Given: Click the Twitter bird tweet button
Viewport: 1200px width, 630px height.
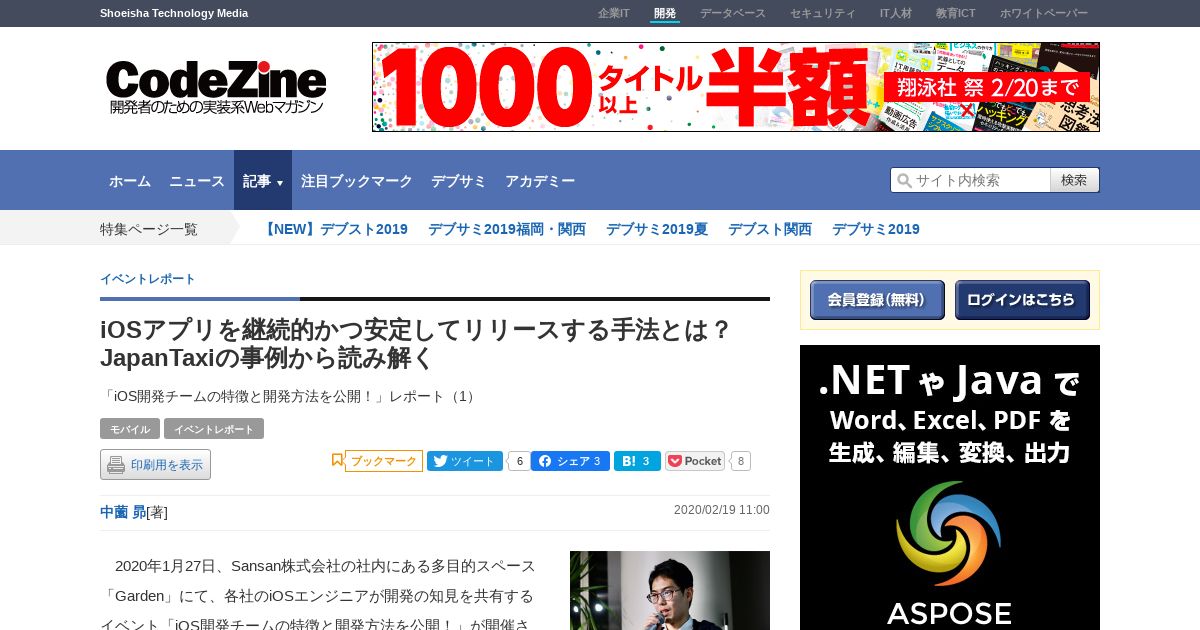Looking at the screenshot, I should point(465,461).
